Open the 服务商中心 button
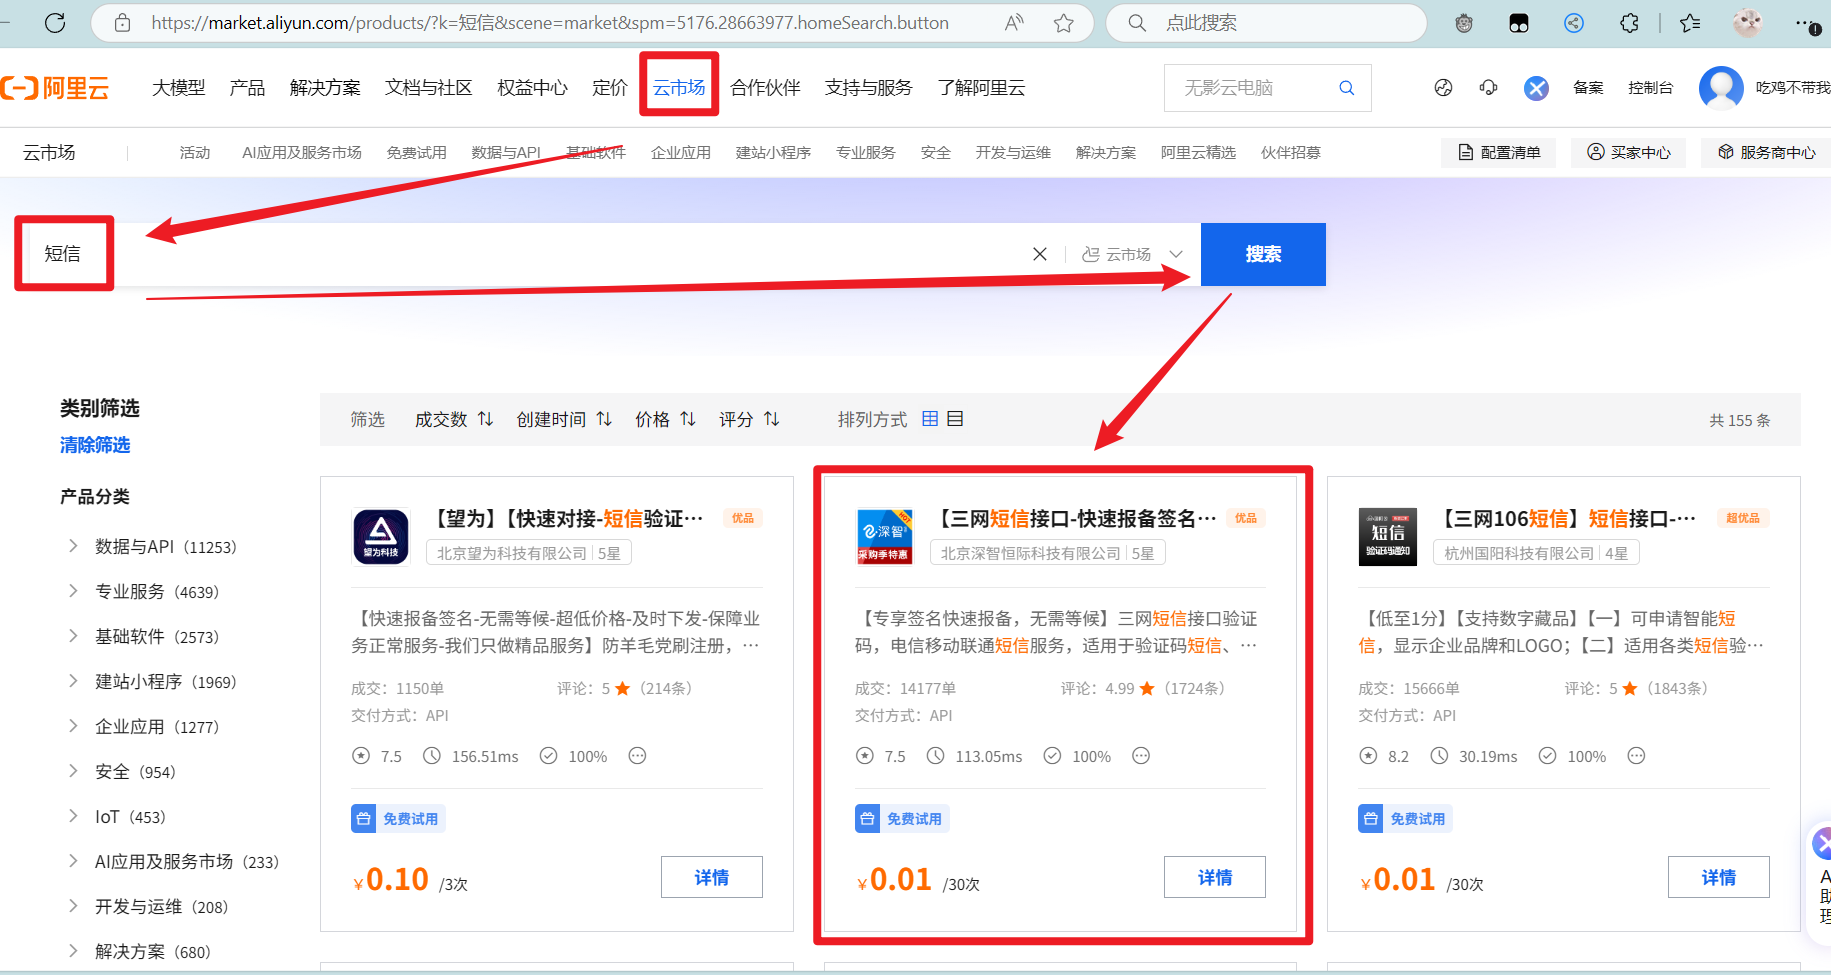This screenshot has height=975, width=1831. tap(1767, 153)
